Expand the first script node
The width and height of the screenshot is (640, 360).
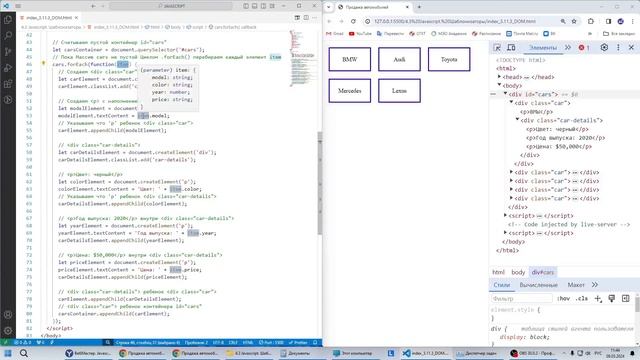(x=505, y=215)
